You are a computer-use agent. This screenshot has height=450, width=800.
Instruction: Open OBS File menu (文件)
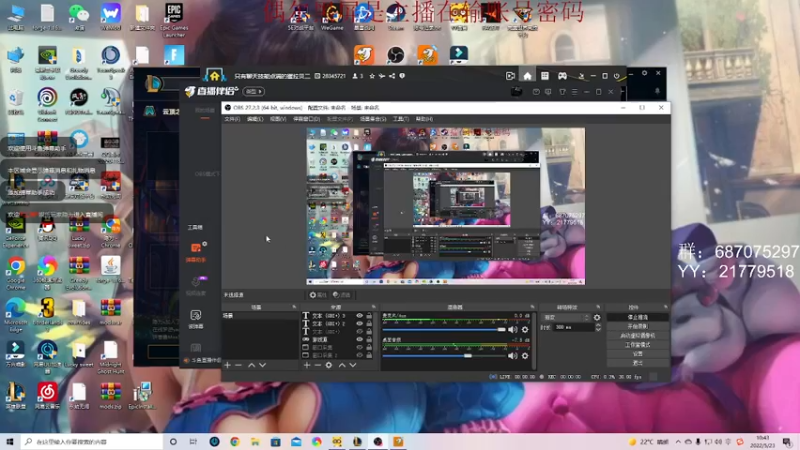pos(232,119)
